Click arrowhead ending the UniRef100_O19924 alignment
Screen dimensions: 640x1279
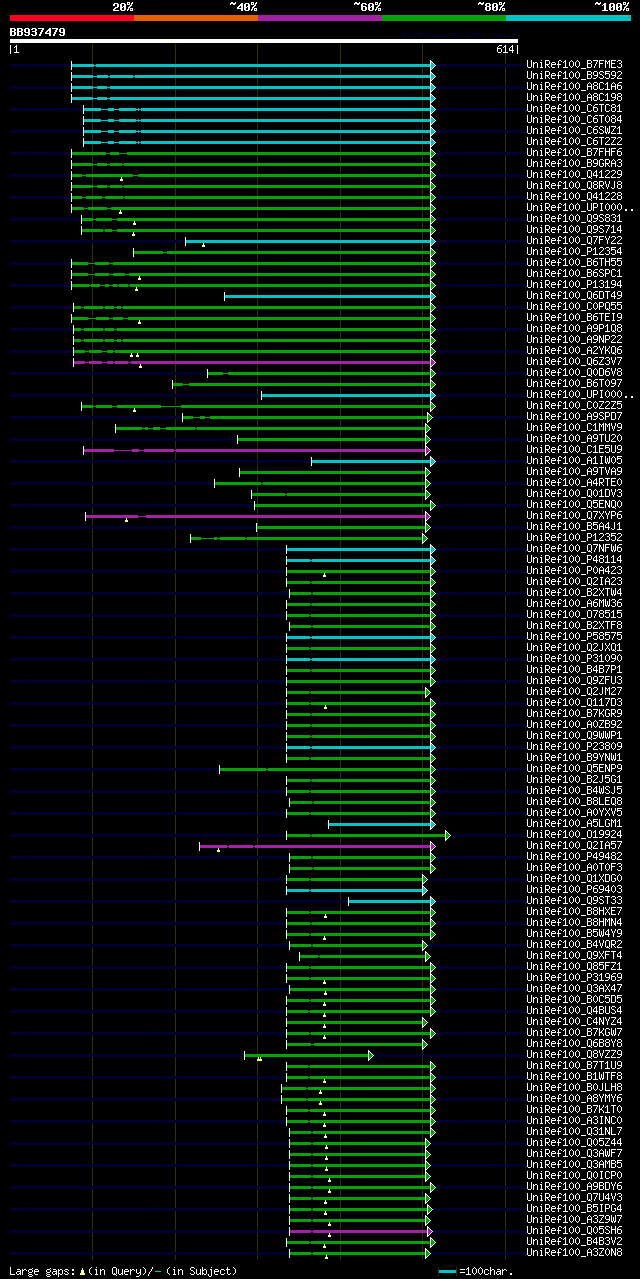(x=447, y=835)
